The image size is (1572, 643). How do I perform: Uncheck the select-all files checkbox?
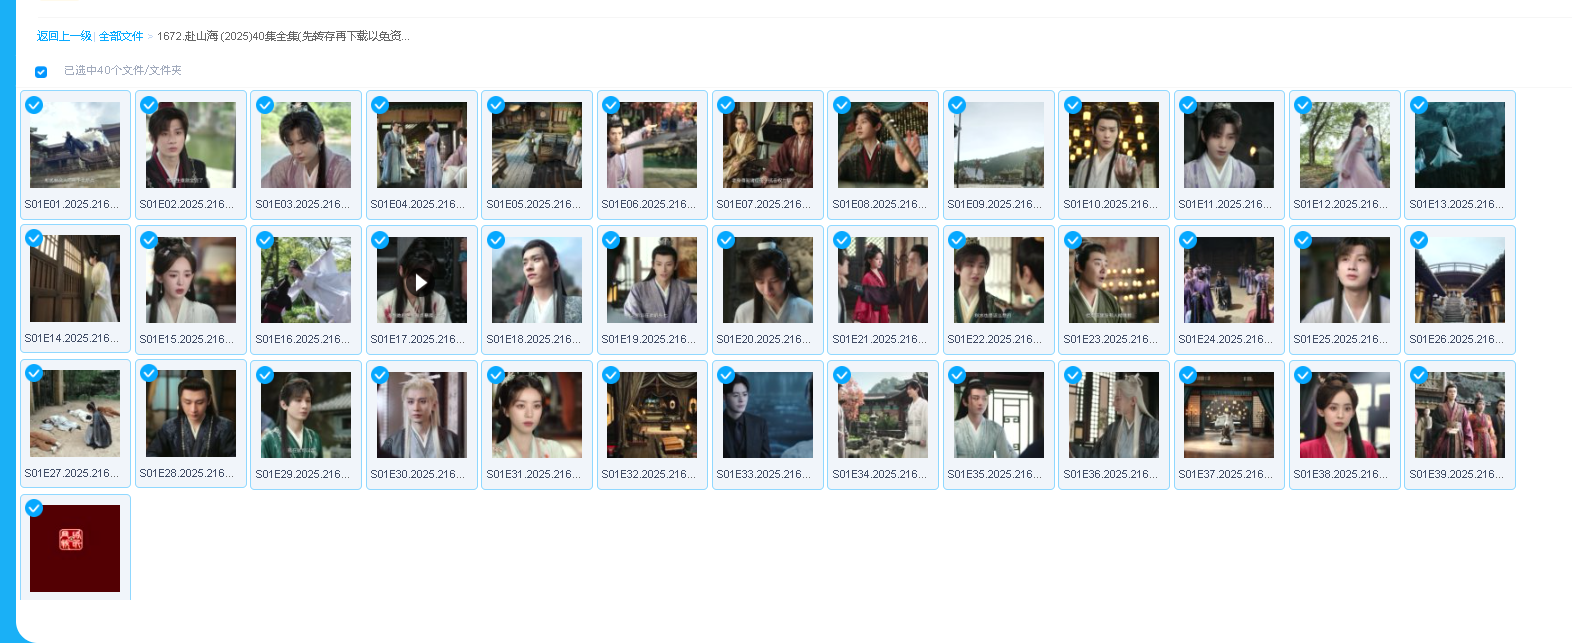(41, 72)
